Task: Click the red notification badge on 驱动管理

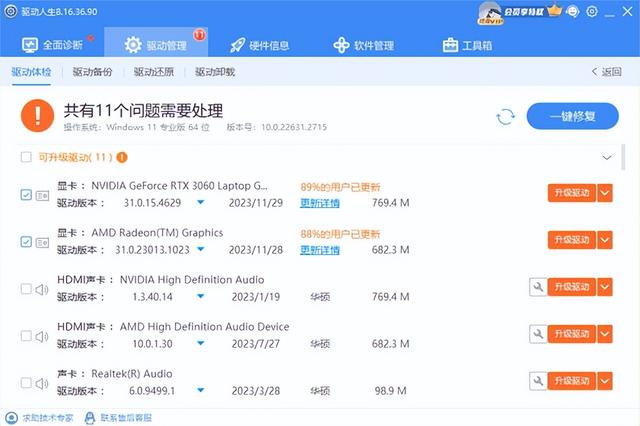Action: click(199, 35)
